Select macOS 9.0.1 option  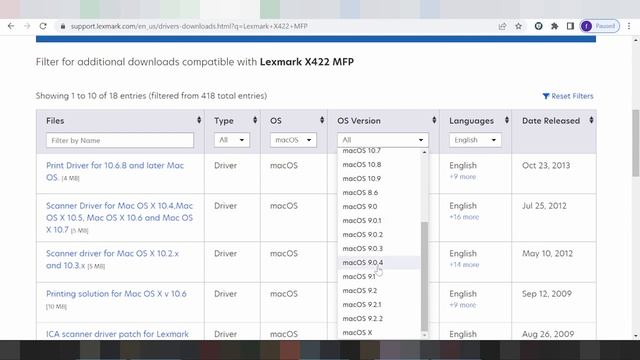379,220
